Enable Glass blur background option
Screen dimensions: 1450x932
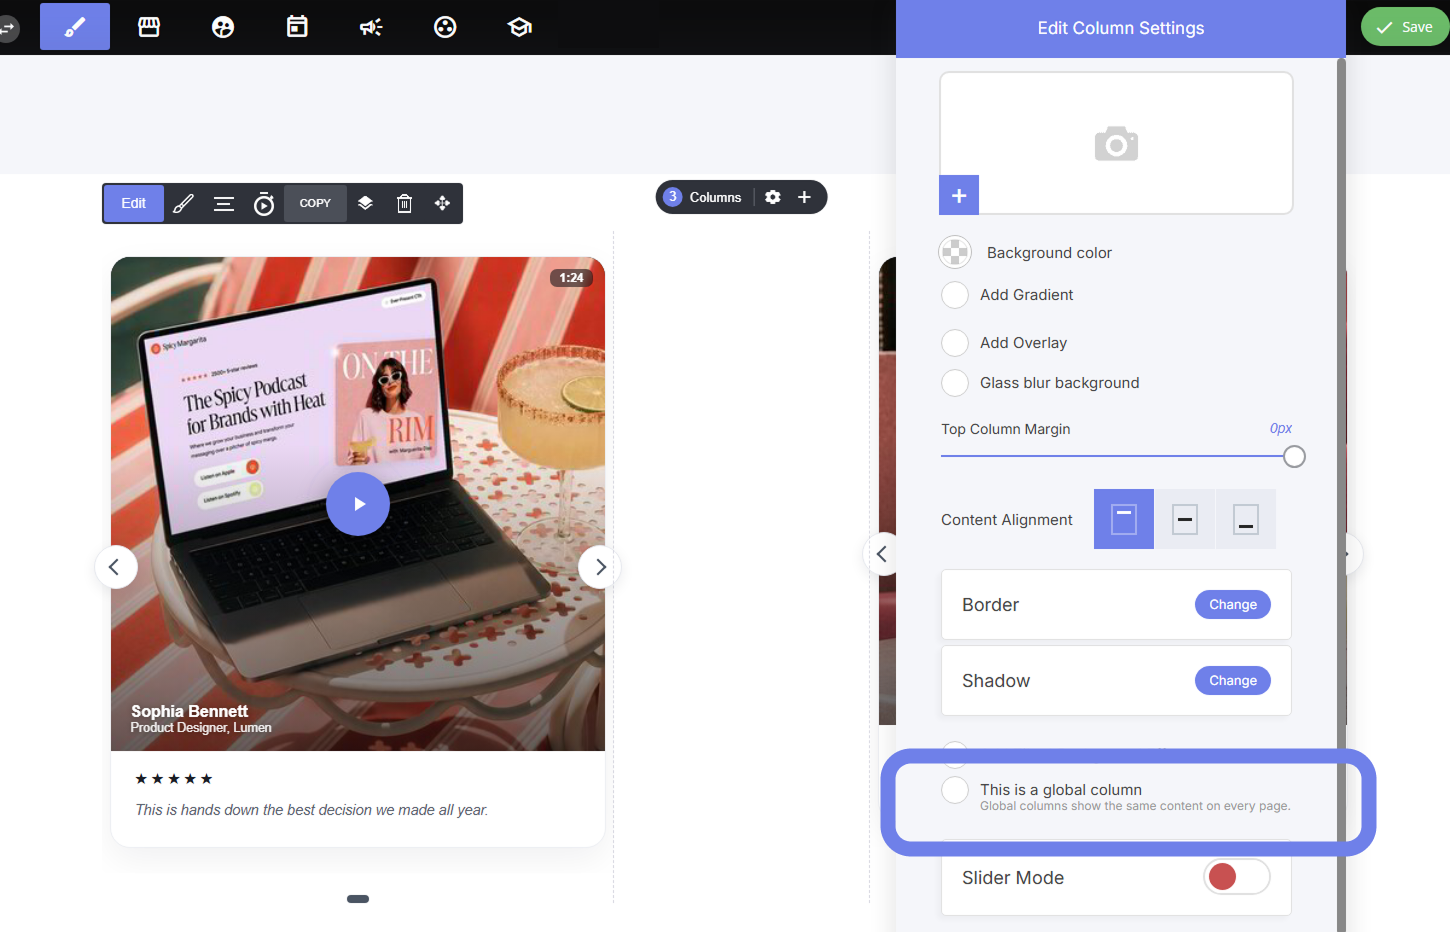(x=955, y=383)
